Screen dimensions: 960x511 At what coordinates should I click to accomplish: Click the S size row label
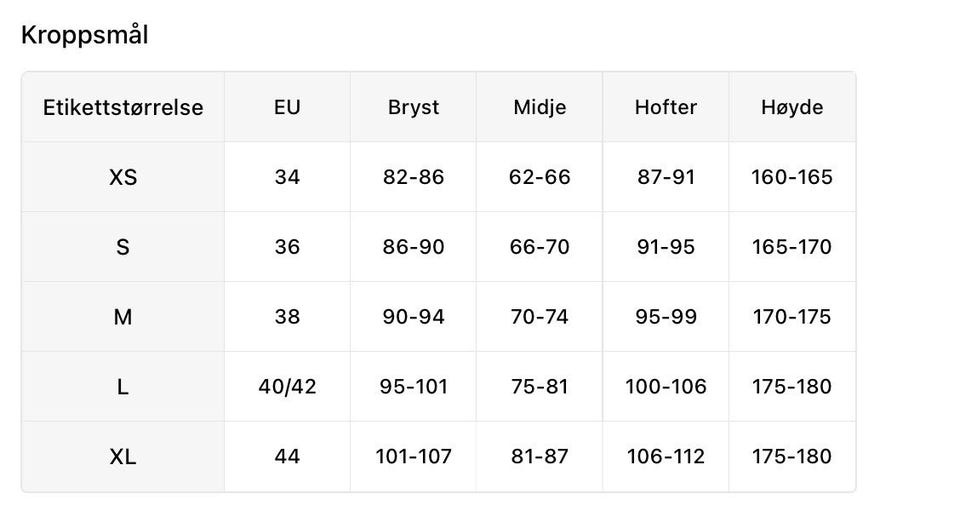coord(123,247)
